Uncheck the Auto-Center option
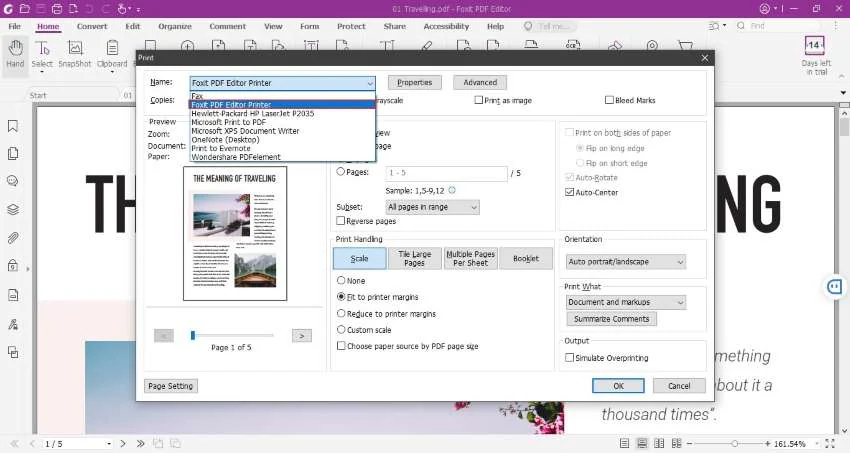This screenshot has width=850, height=453. pos(569,192)
